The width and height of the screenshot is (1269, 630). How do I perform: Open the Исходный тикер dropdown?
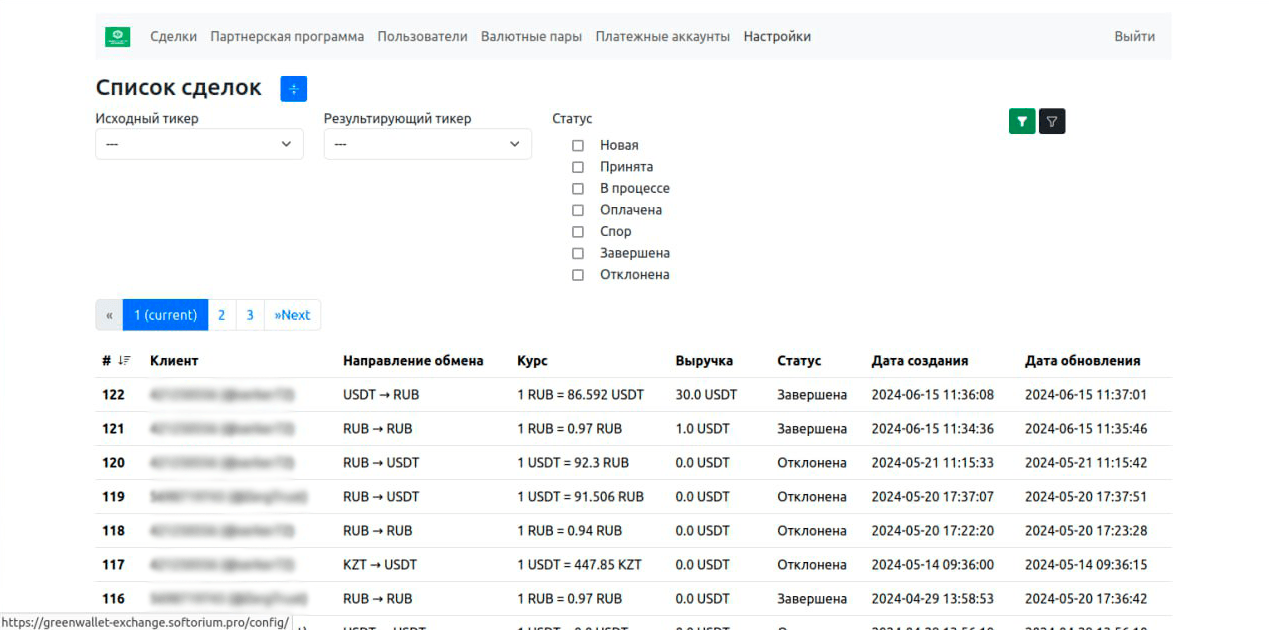click(x=199, y=144)
